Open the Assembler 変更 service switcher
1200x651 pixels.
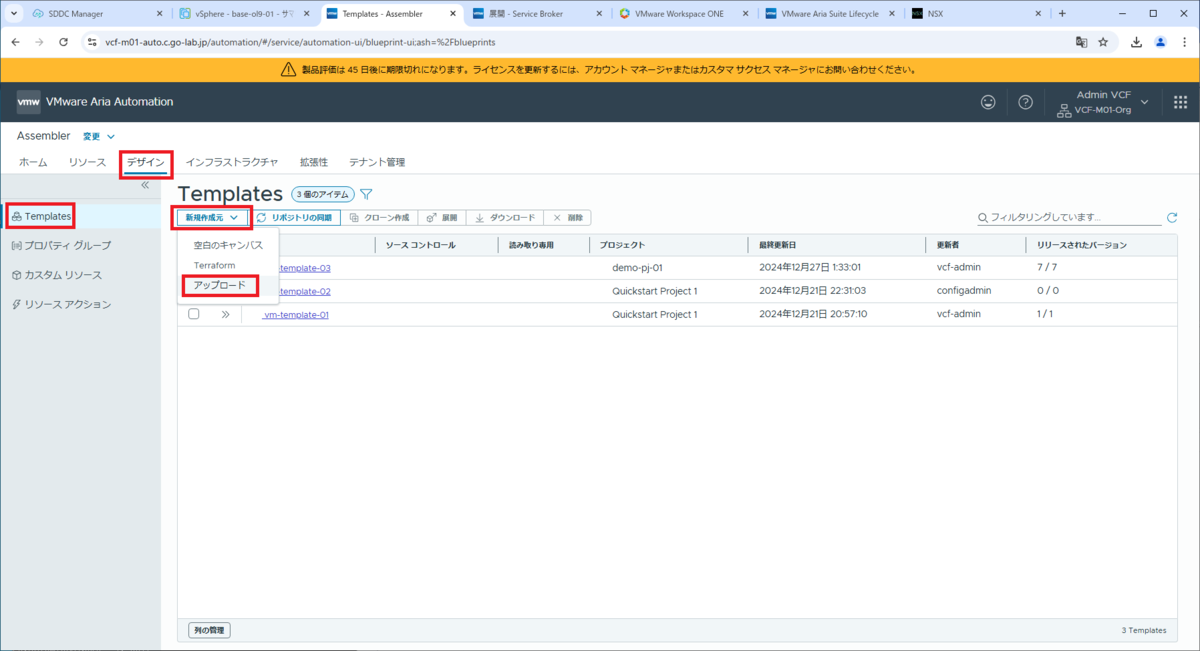point(98,136)
